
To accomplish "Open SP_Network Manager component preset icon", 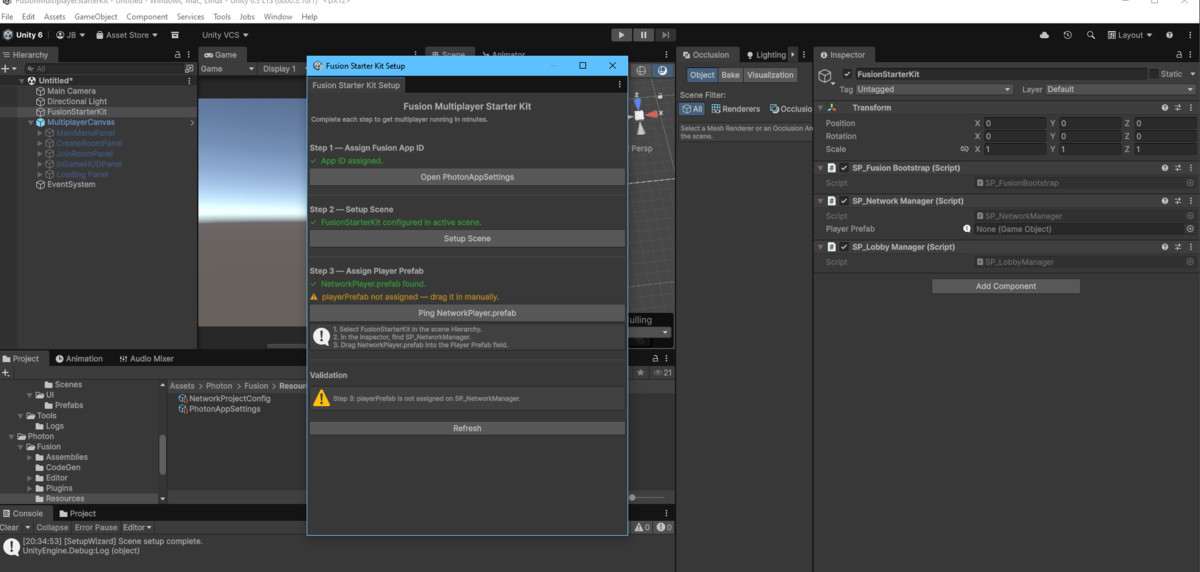I will click(1178, 201).
